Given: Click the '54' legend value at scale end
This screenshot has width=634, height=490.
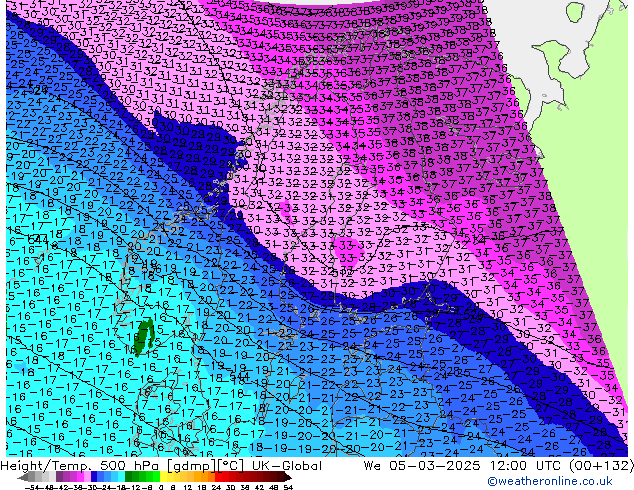Looking at the screenshot, I should coord(288,488).
